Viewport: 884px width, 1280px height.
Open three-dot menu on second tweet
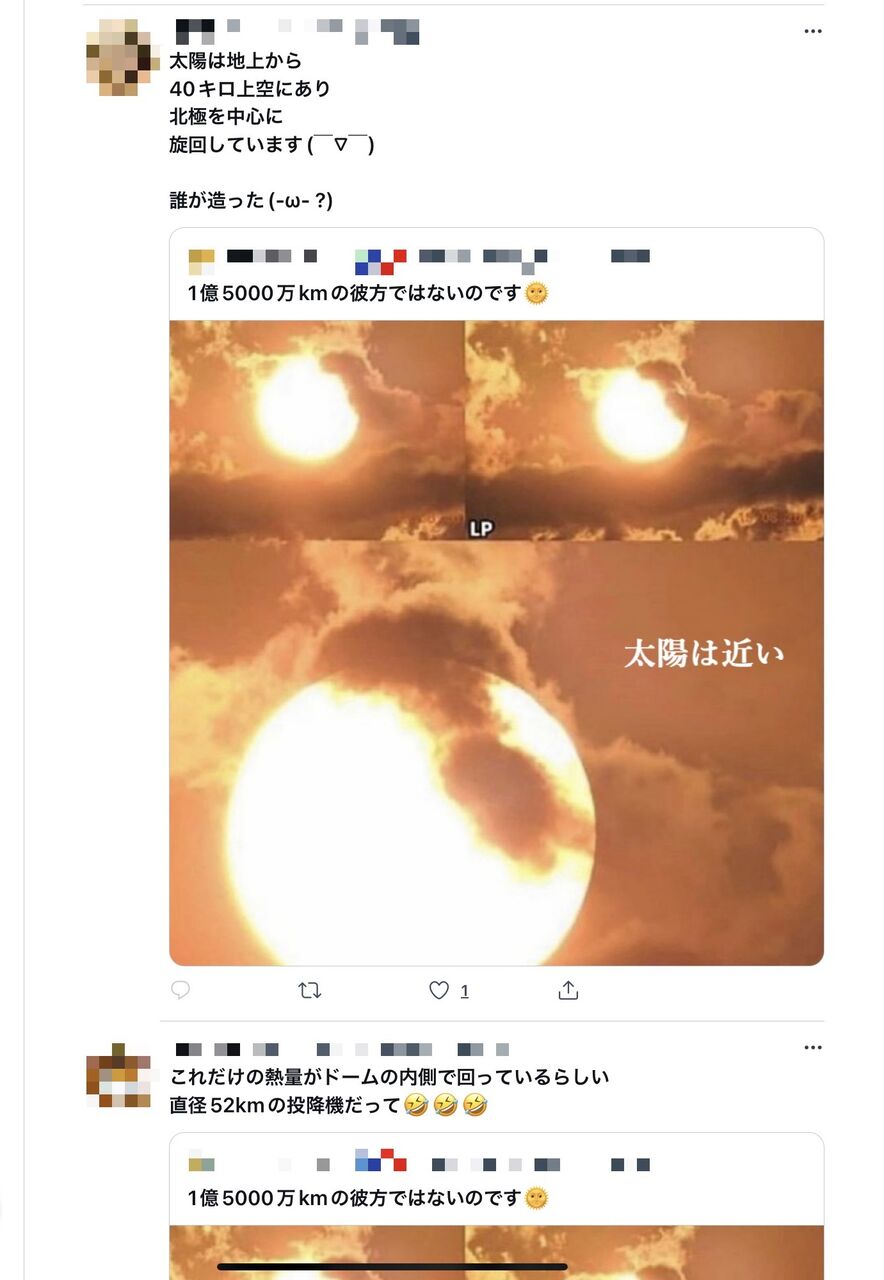coord(813,1048)
